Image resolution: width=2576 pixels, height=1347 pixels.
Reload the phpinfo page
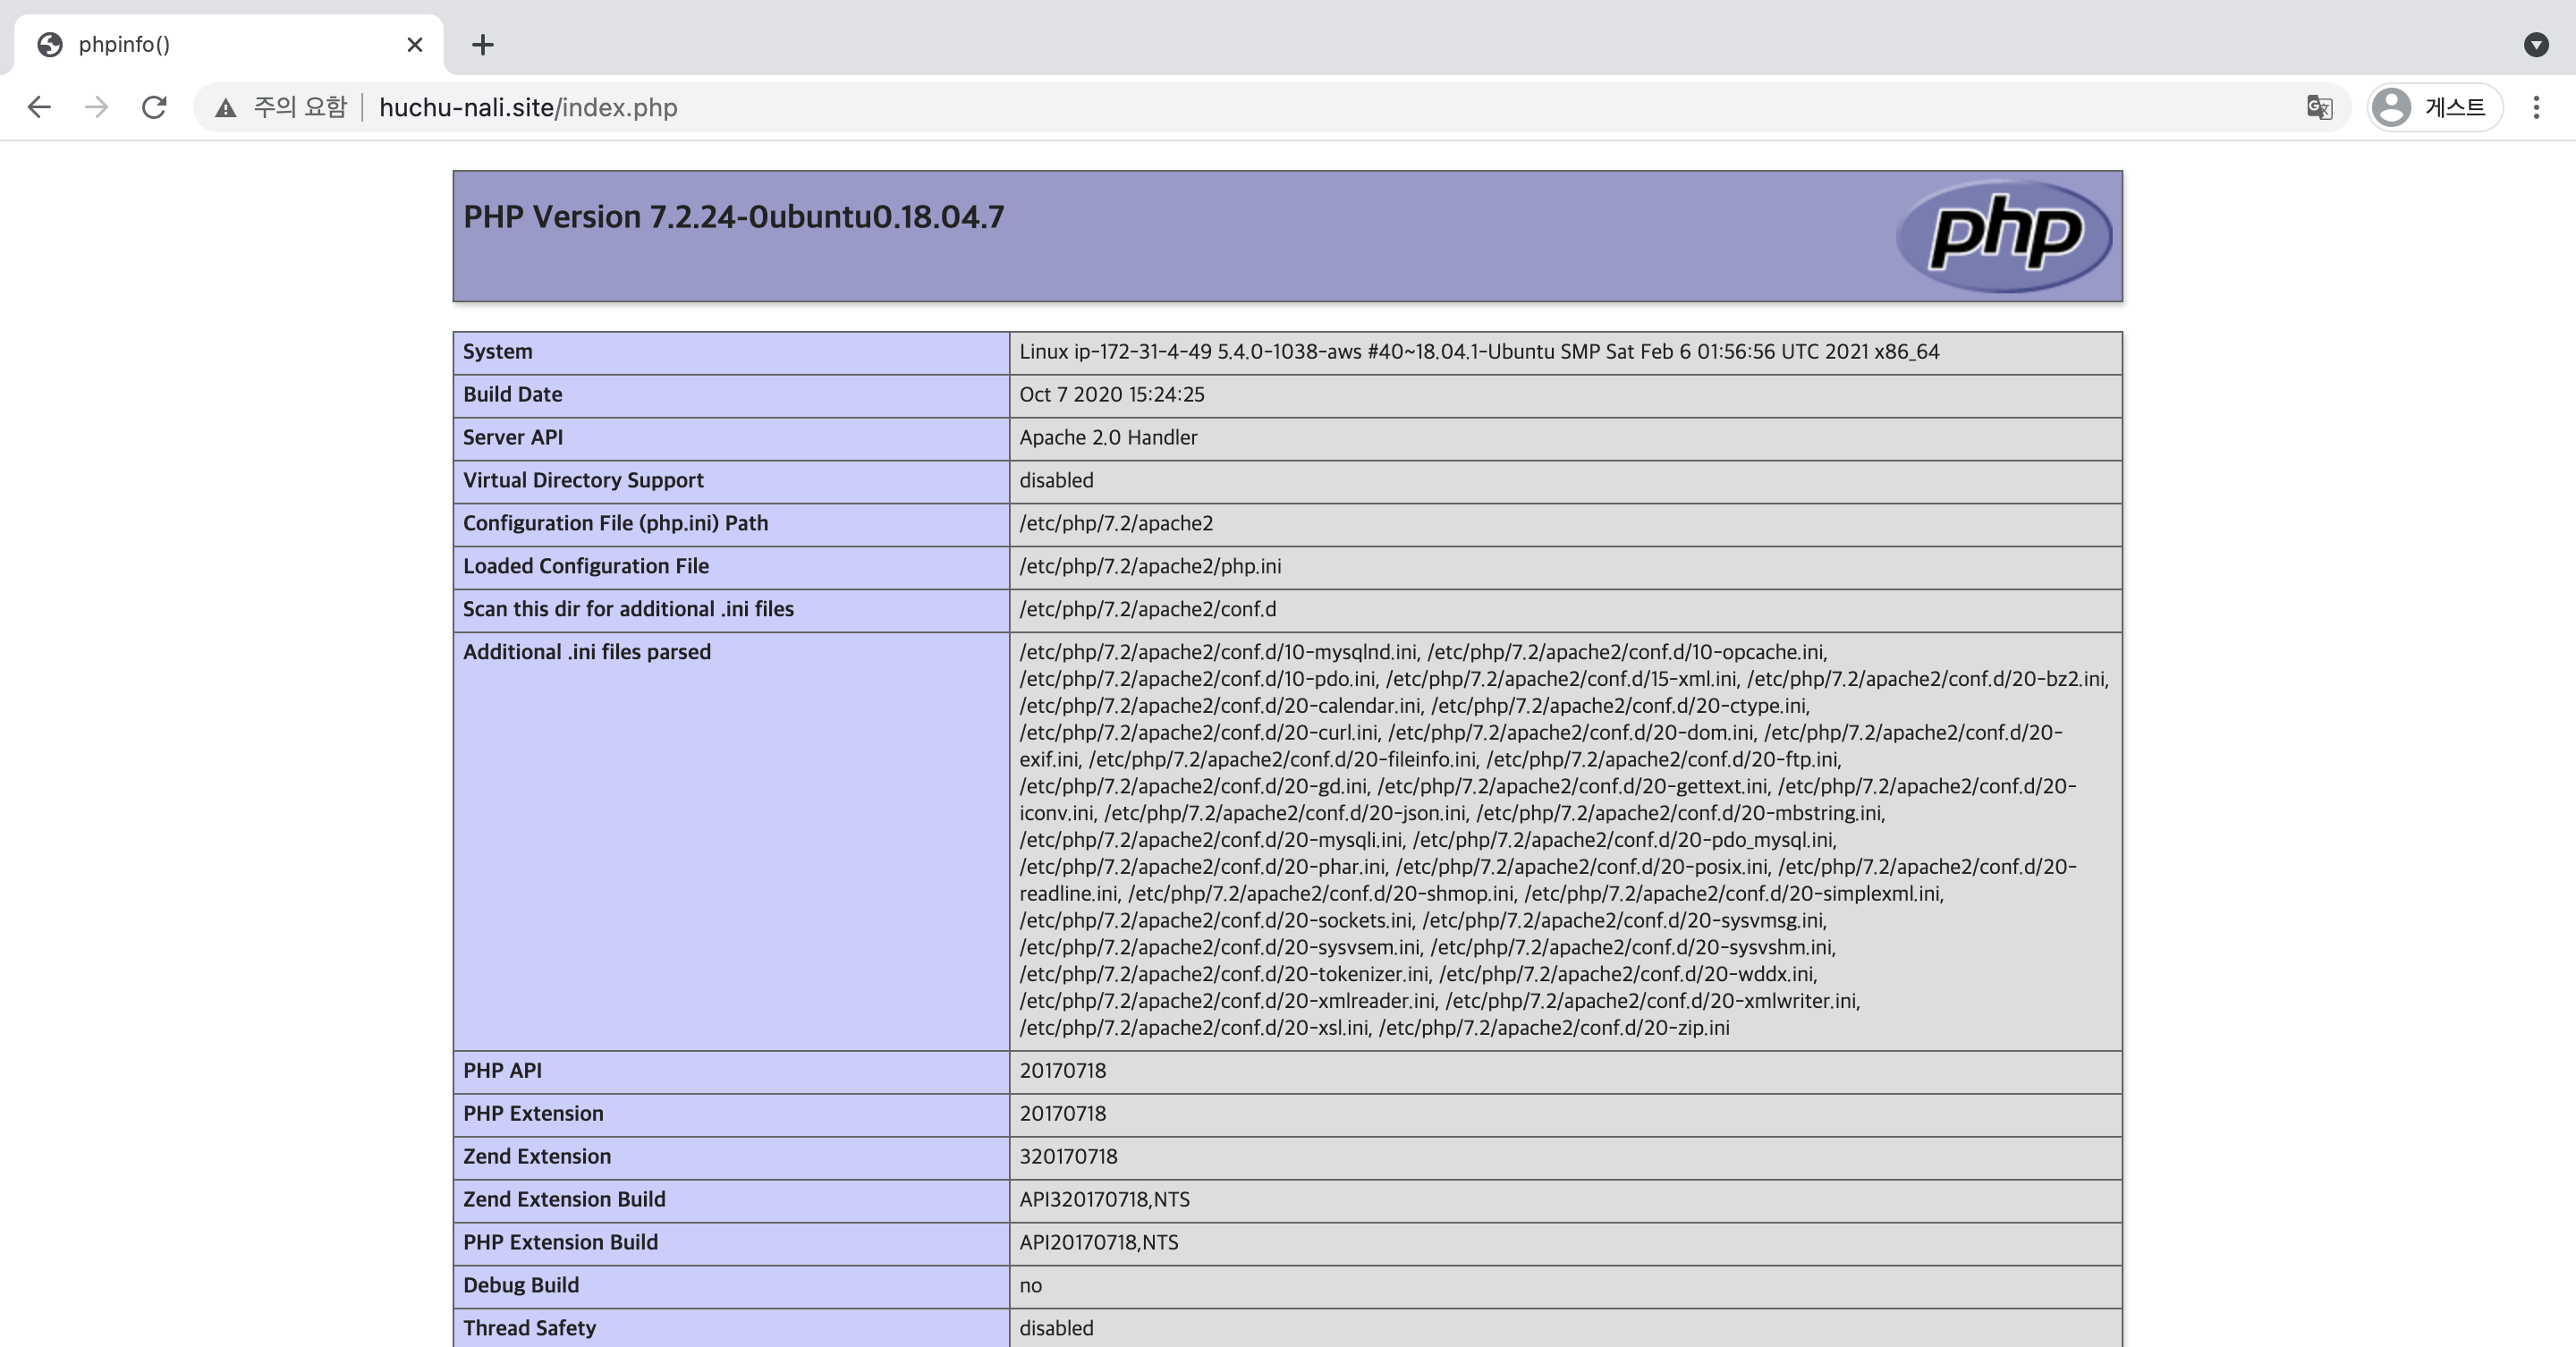point(154,107)
